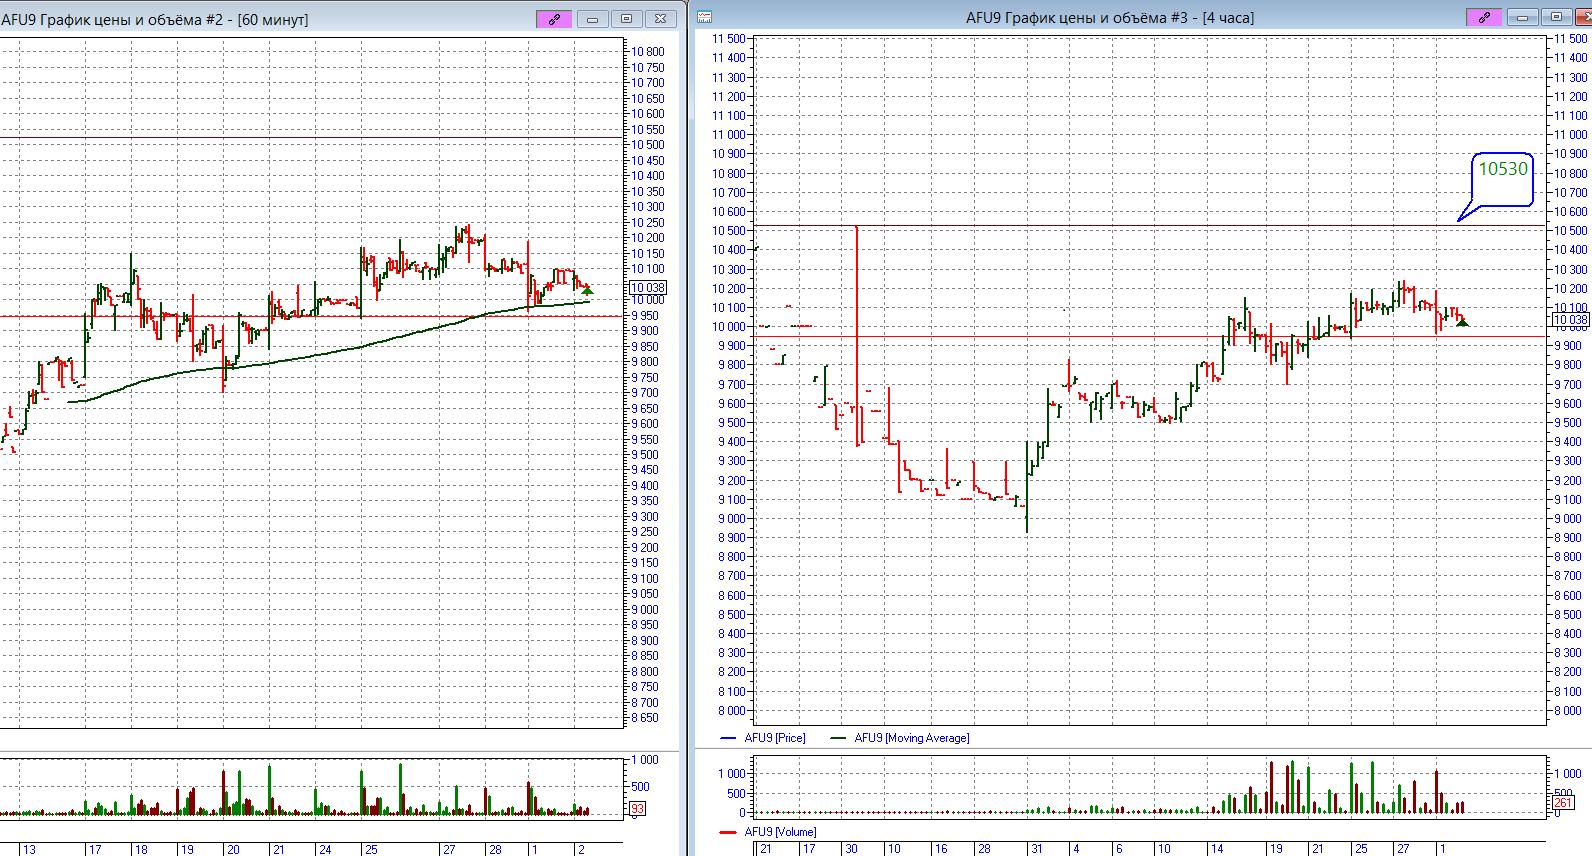Select the 10530 callout label
Viewport: 1592px width, 856px height.
(1503, 170)
